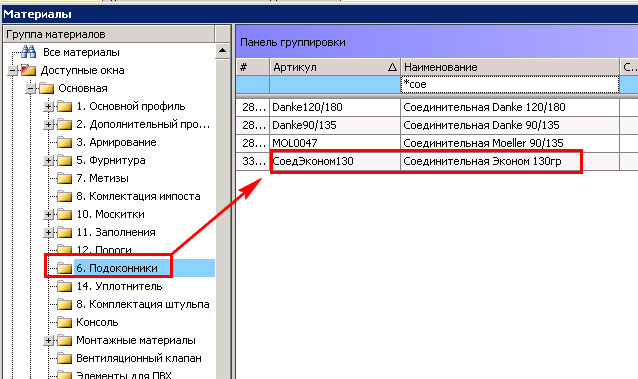
Task: Sort by the Наименование column header
Action: coord(510,67)
